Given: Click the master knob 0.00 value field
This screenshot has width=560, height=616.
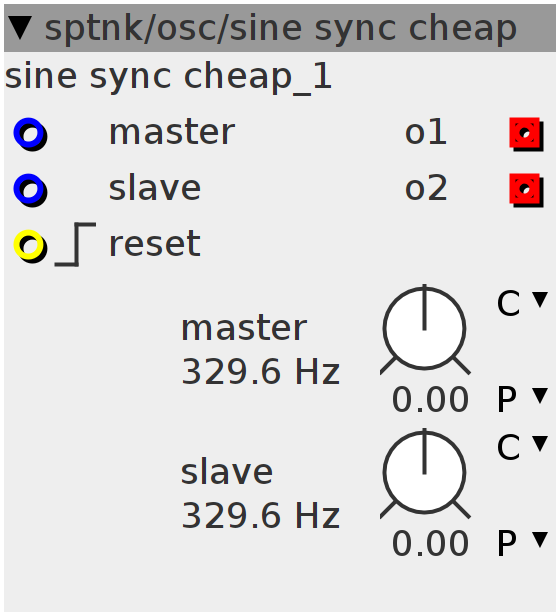Looking at the screenshot, I should point(430,400).
